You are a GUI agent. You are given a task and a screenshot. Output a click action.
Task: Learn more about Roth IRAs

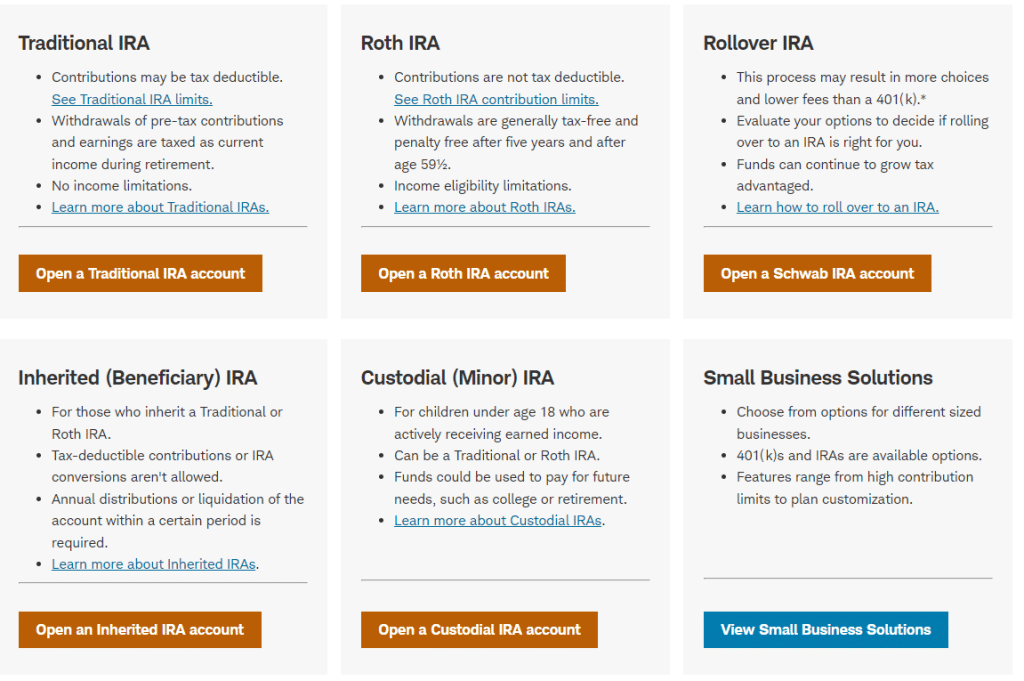pos(484,206)
